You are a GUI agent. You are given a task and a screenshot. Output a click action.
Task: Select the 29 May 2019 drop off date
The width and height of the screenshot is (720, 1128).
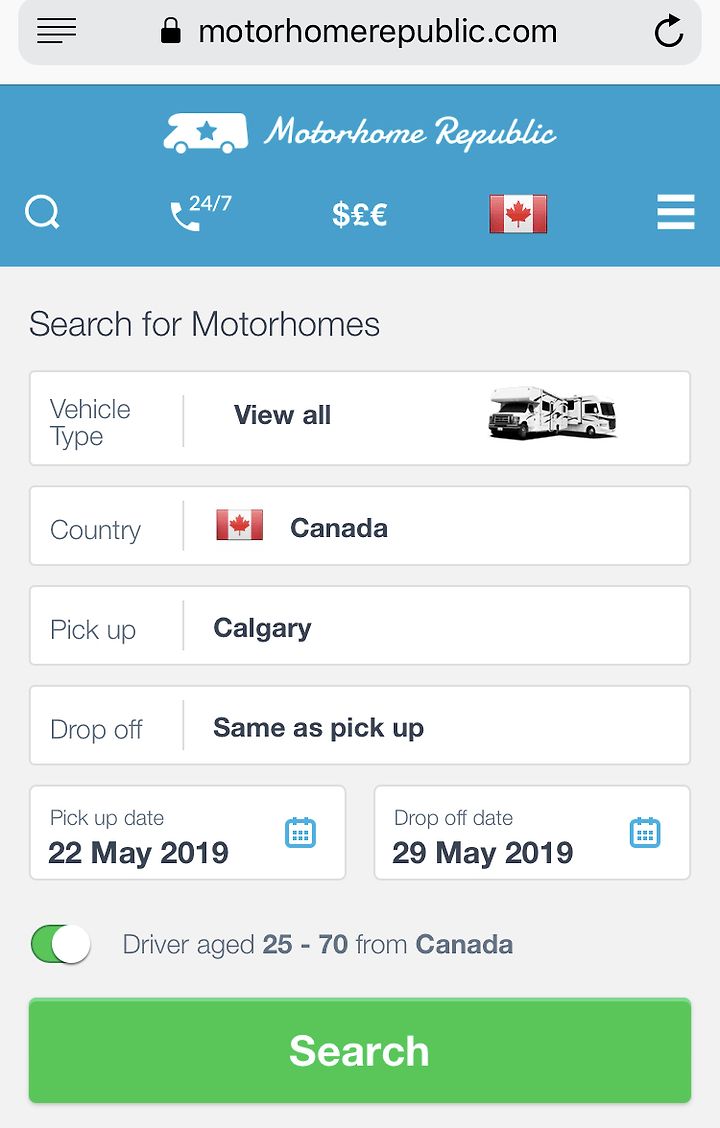532,832
